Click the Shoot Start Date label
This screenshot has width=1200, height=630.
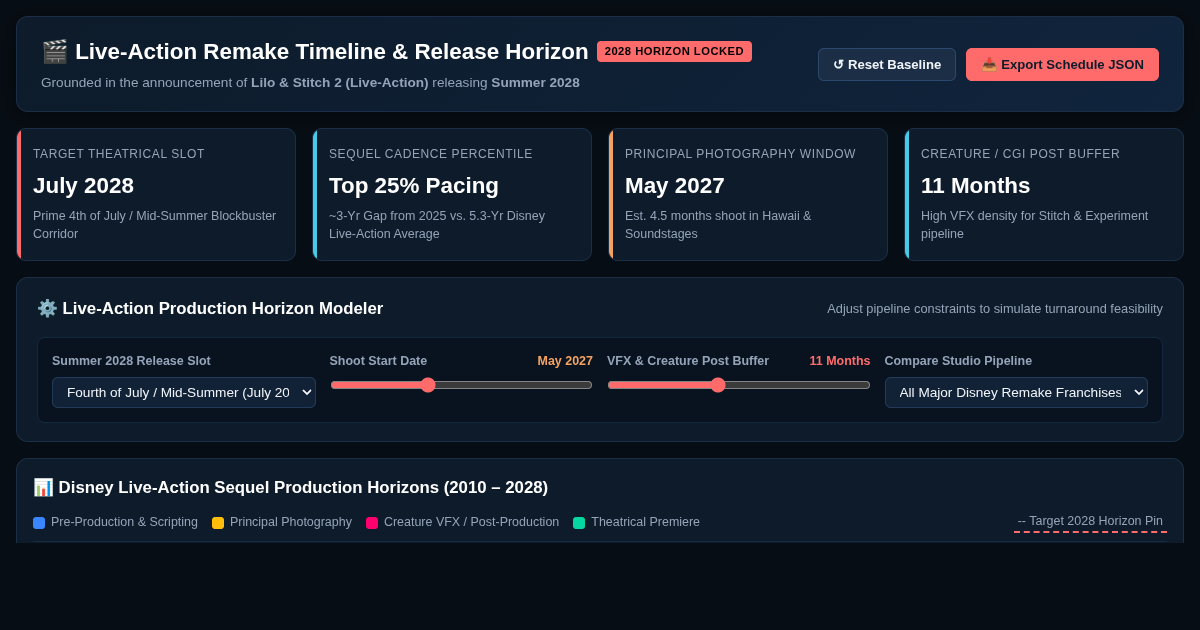(378, 361)
